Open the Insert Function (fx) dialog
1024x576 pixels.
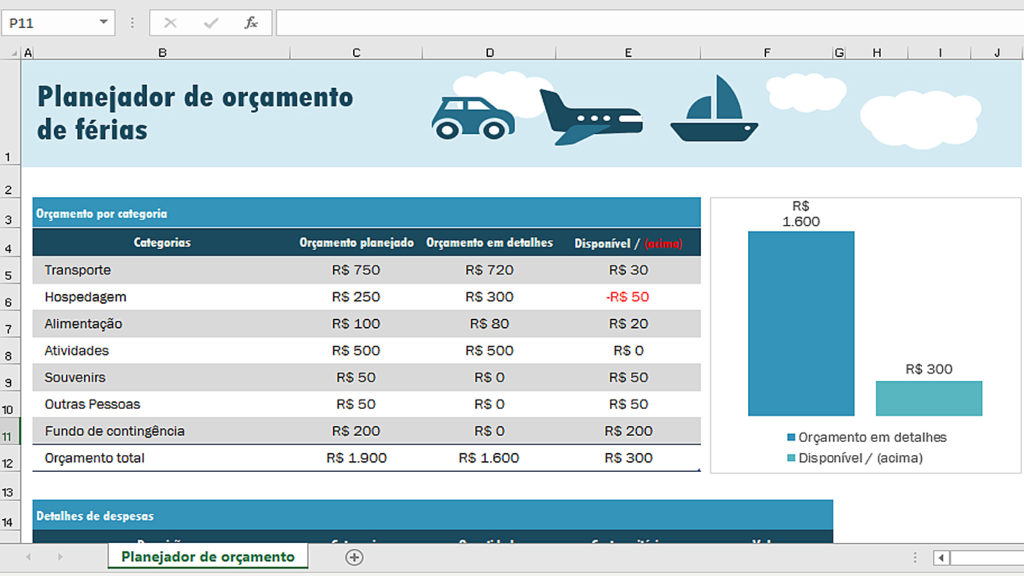pos(251,23)
